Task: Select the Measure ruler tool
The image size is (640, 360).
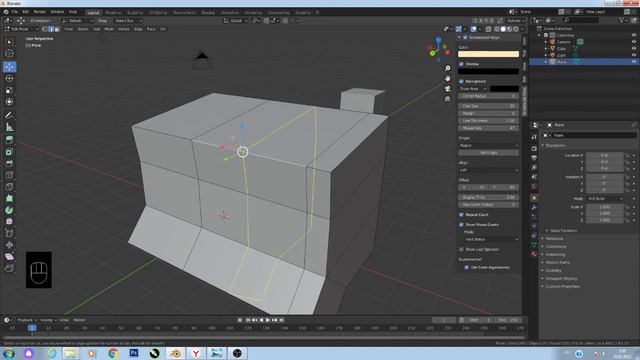Action: pyautogui.click(x=9, y=127)
